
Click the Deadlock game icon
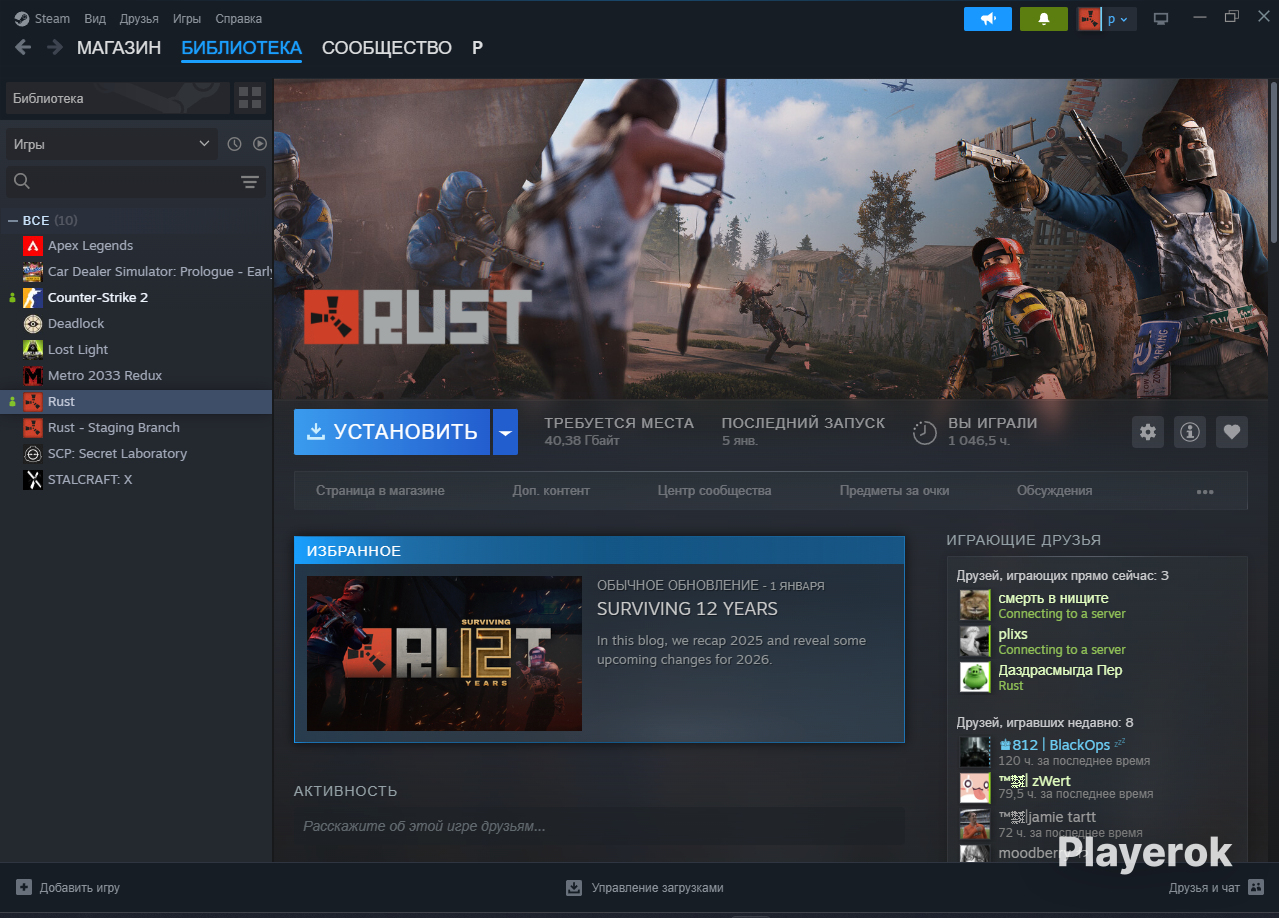click(33, 324)
